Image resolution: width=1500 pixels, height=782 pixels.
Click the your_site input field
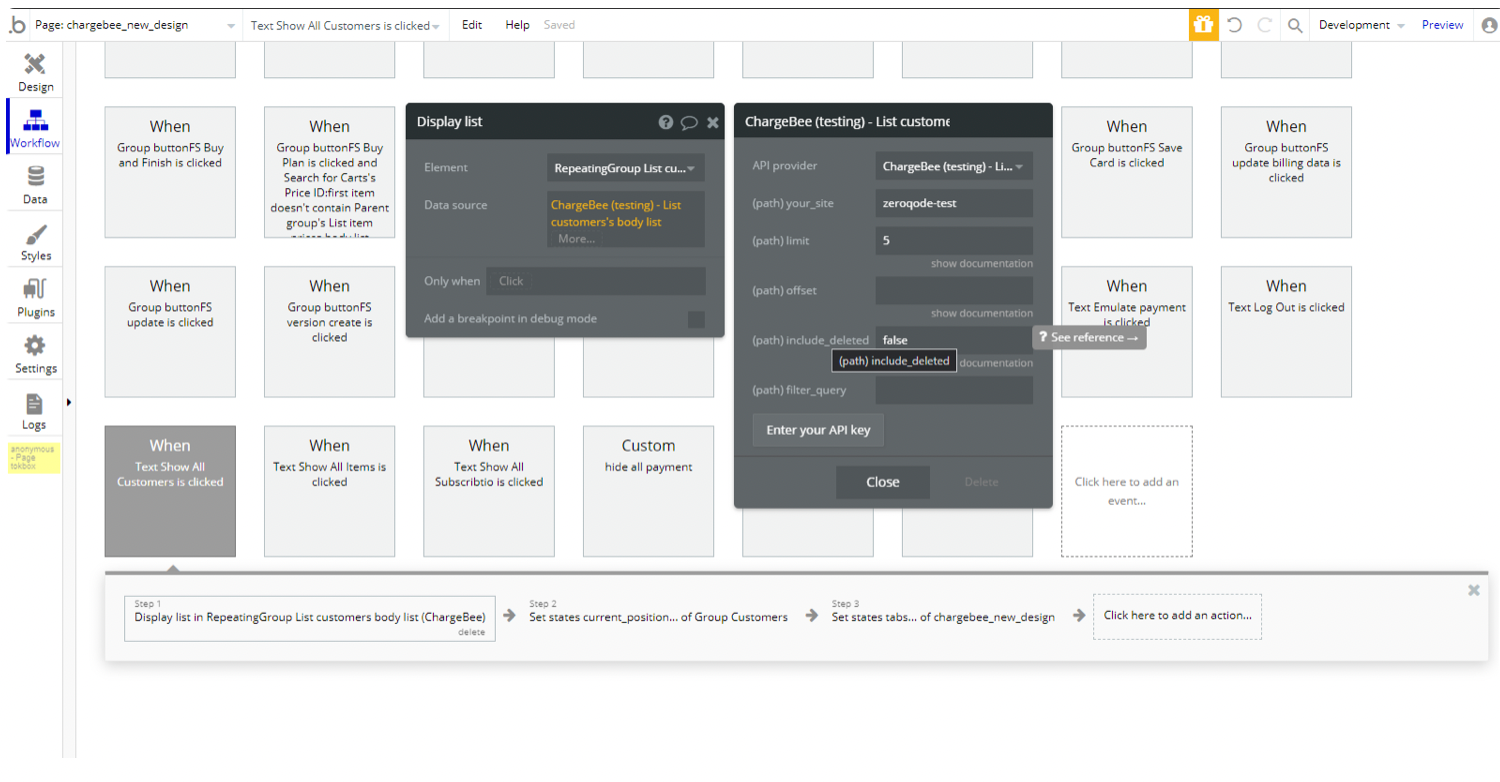[954, 203]
